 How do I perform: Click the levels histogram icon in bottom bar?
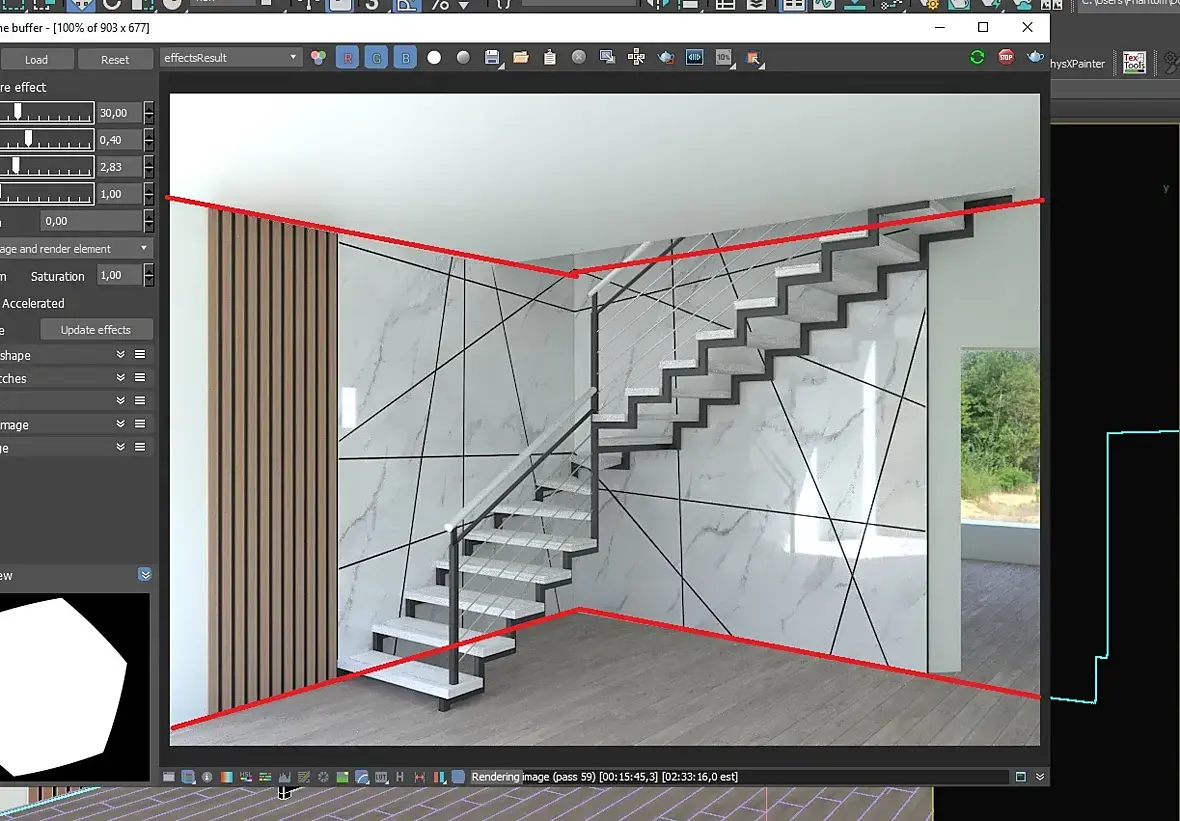(284, 777)
